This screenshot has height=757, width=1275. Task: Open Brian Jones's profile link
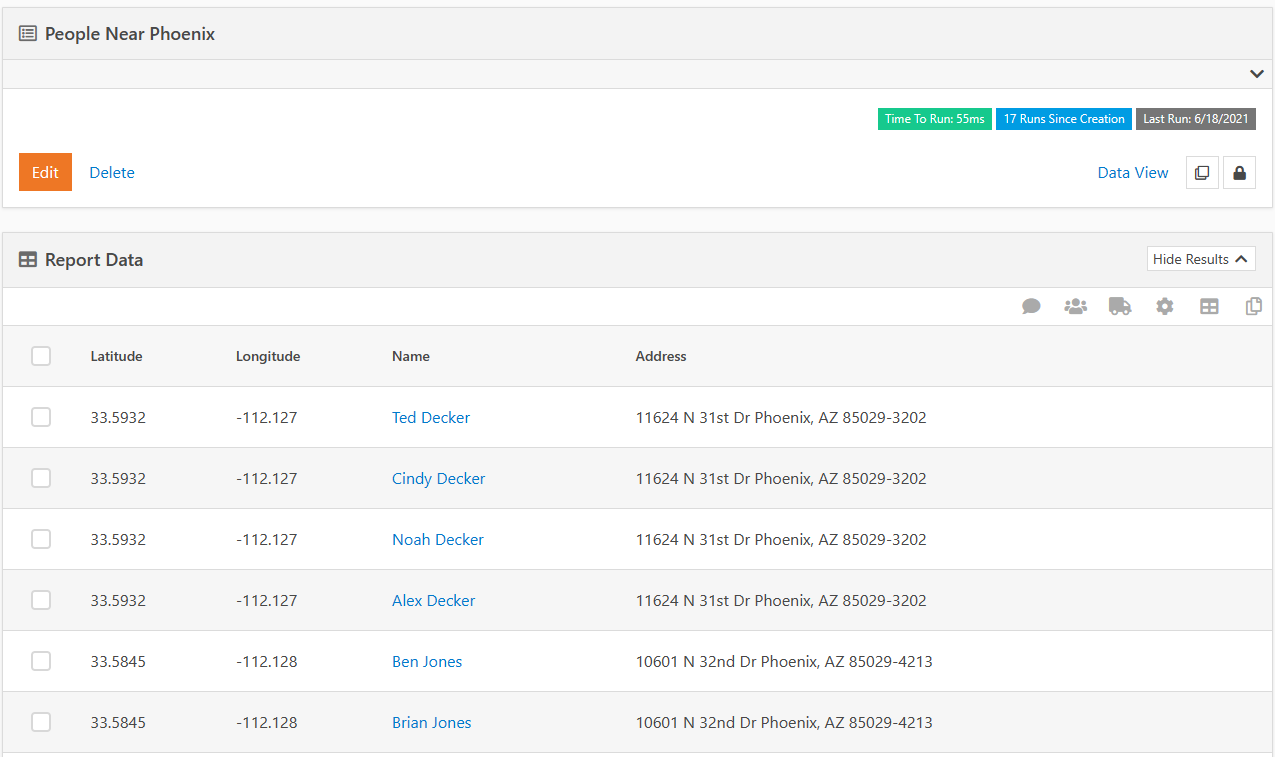(432, 722)
